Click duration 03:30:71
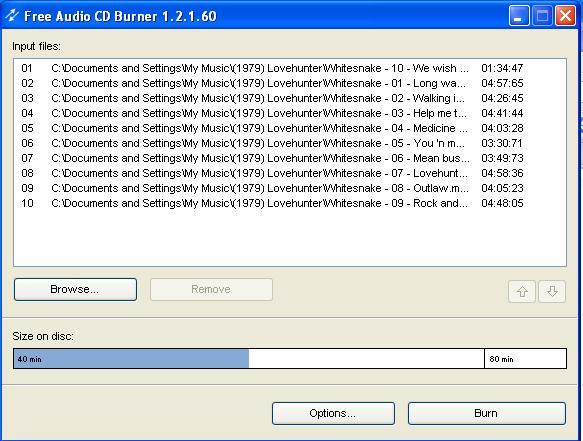 tap(502, 143)
